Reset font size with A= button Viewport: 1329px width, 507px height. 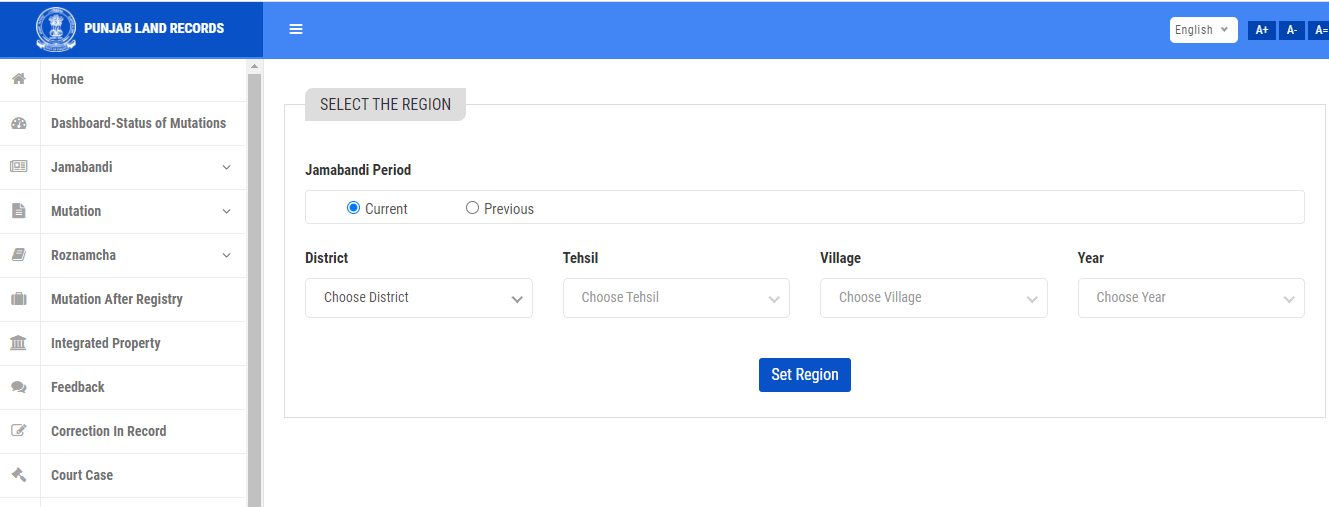pyautogui.click(x=1319, y=30)
